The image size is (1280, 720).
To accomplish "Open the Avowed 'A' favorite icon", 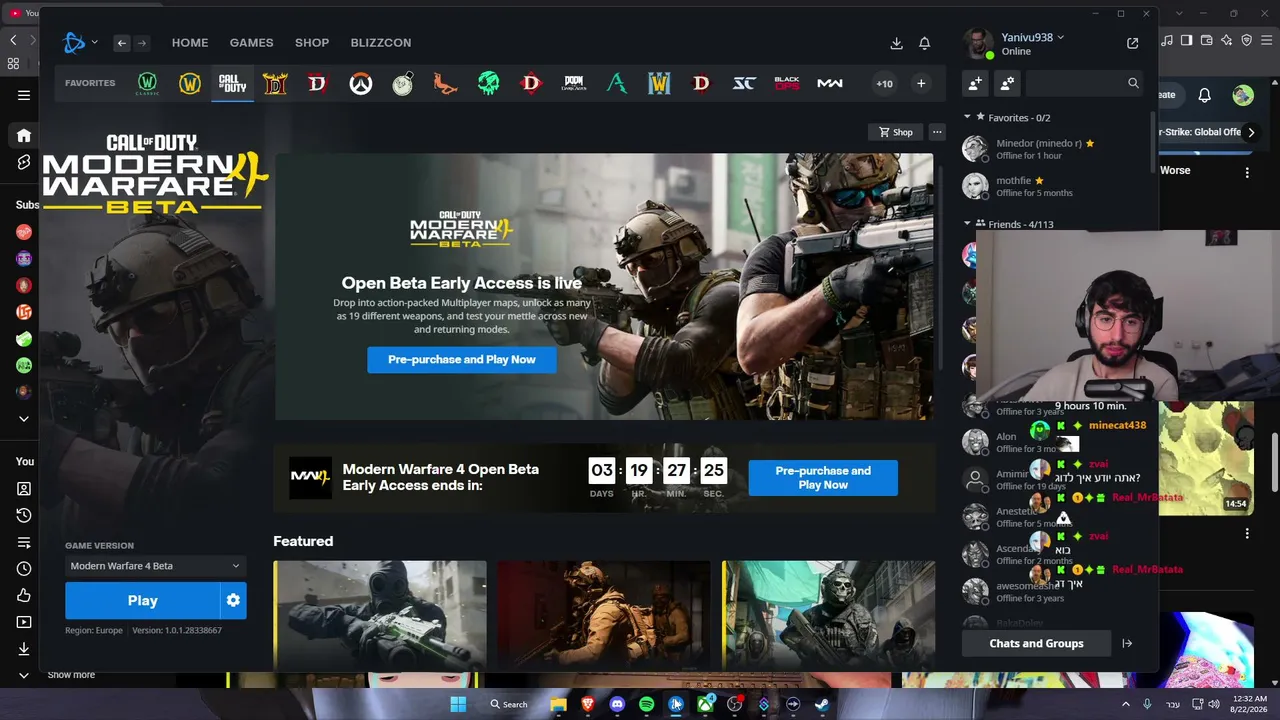I will point(617,83).
